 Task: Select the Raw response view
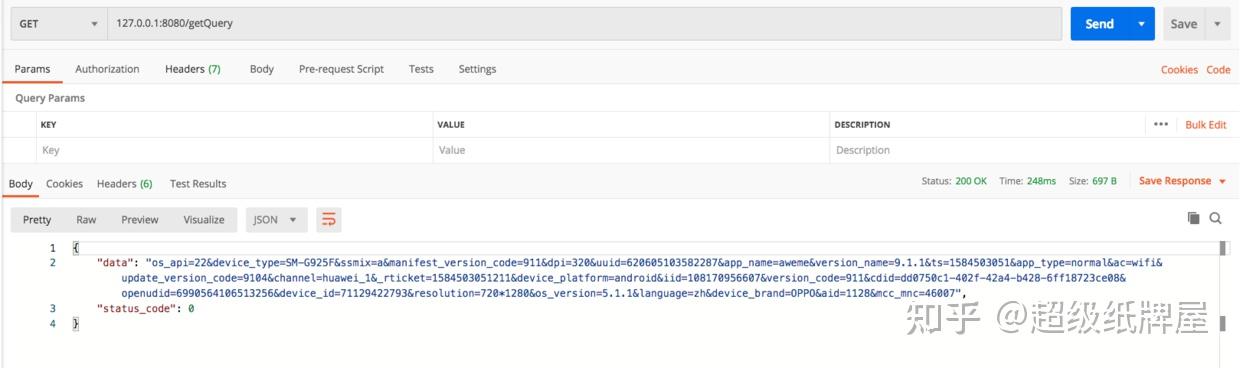(86, 219)
